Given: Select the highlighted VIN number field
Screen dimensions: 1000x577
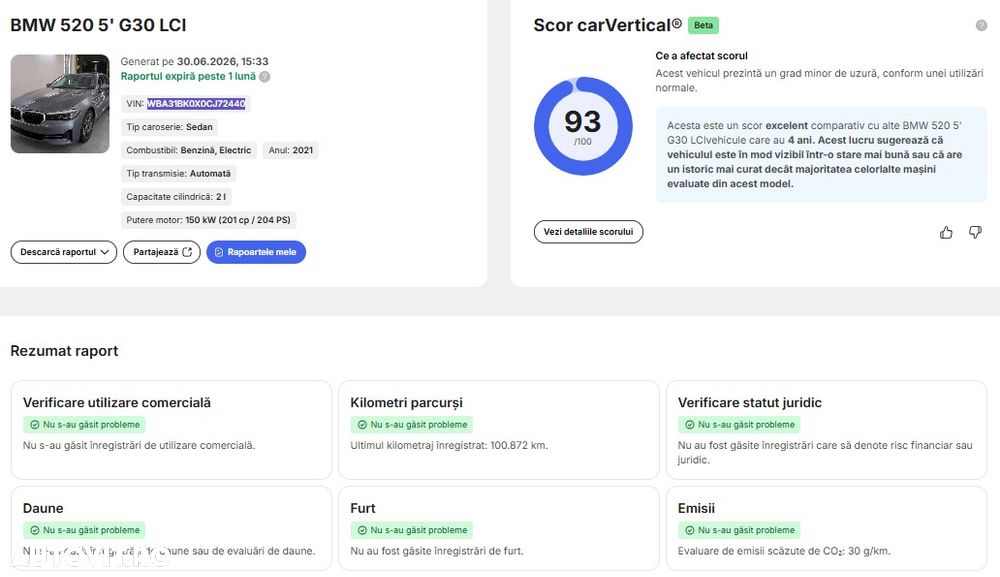Looking at the screenshot, I should tap(196, 104).
